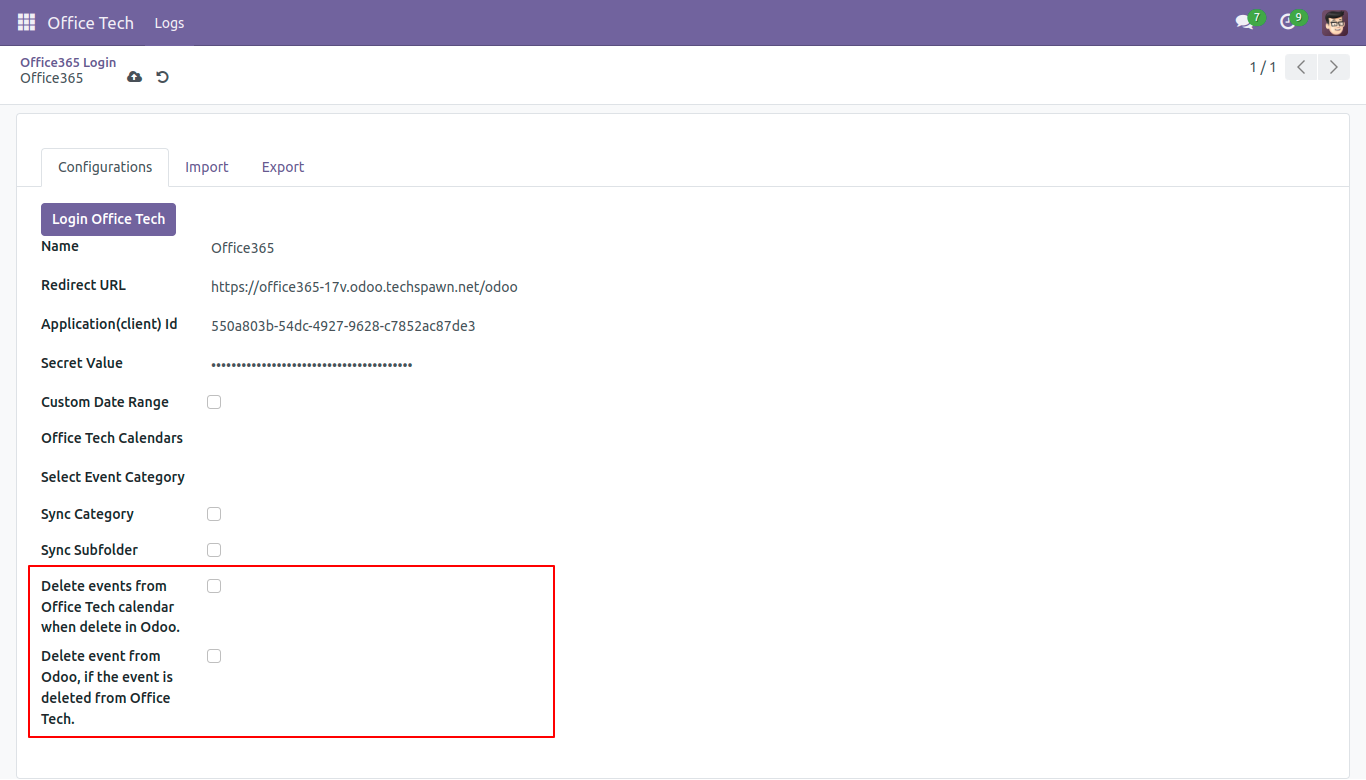Go to next record arrow

click(x=1333, y=67)
